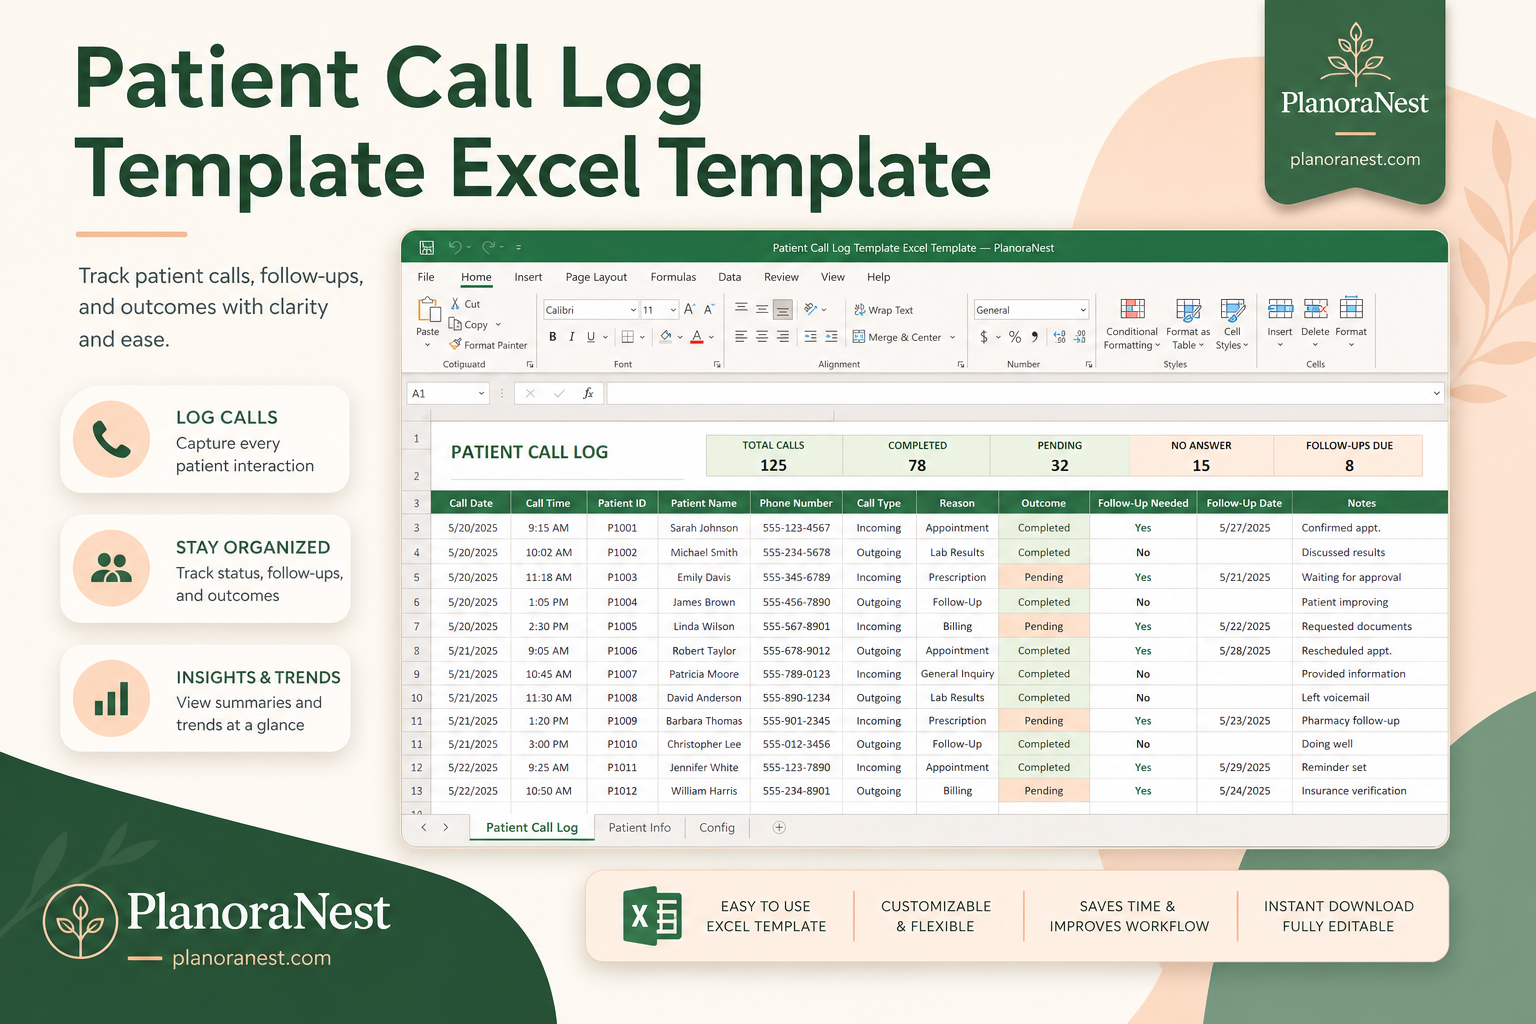
Task: Click the Redo arrow icon
Action: pos(489,247)
